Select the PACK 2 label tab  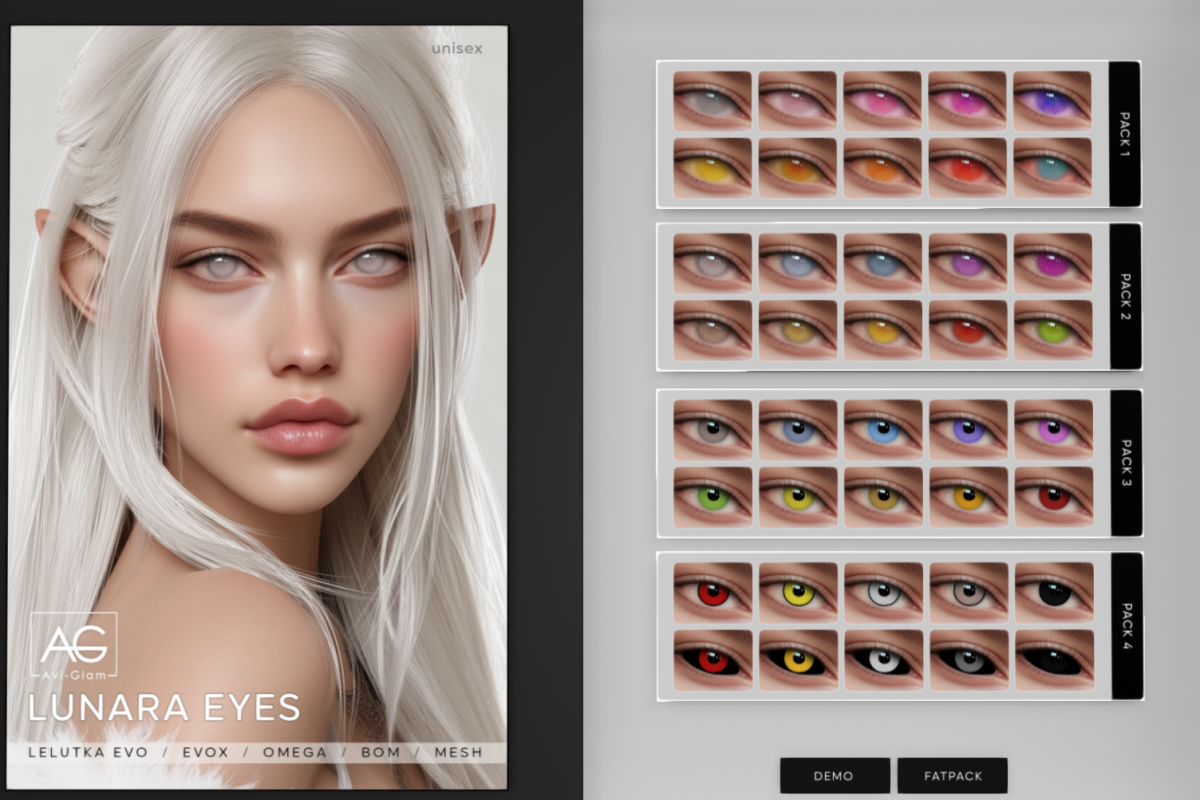click(1125, 296)
